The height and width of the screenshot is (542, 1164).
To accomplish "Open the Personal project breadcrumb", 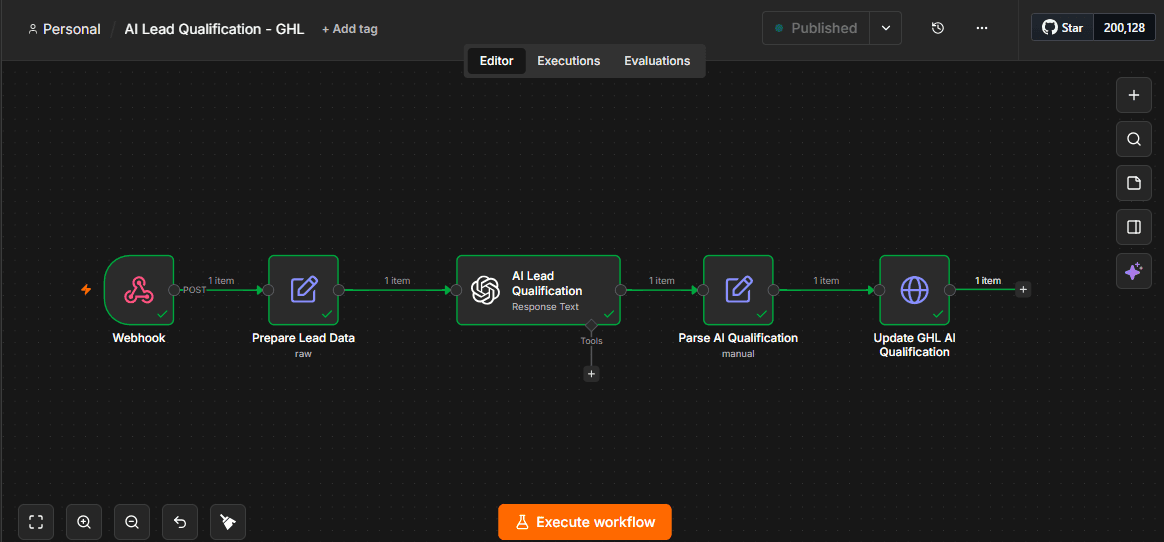I will pos(64,29).
